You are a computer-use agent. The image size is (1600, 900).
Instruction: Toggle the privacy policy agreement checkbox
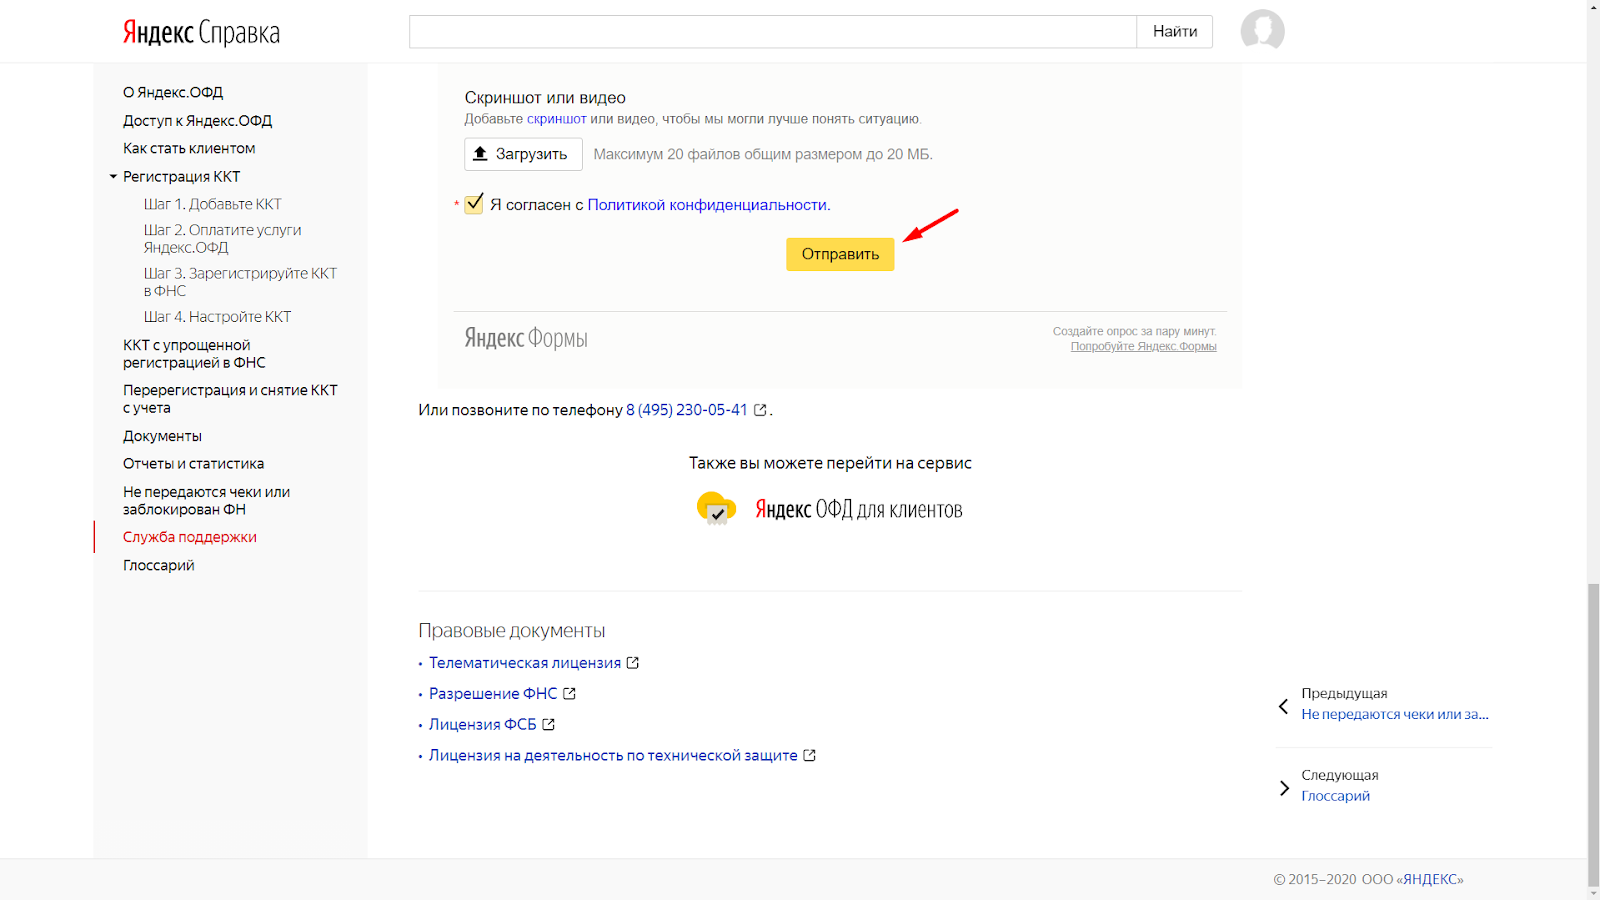point(474,204)
